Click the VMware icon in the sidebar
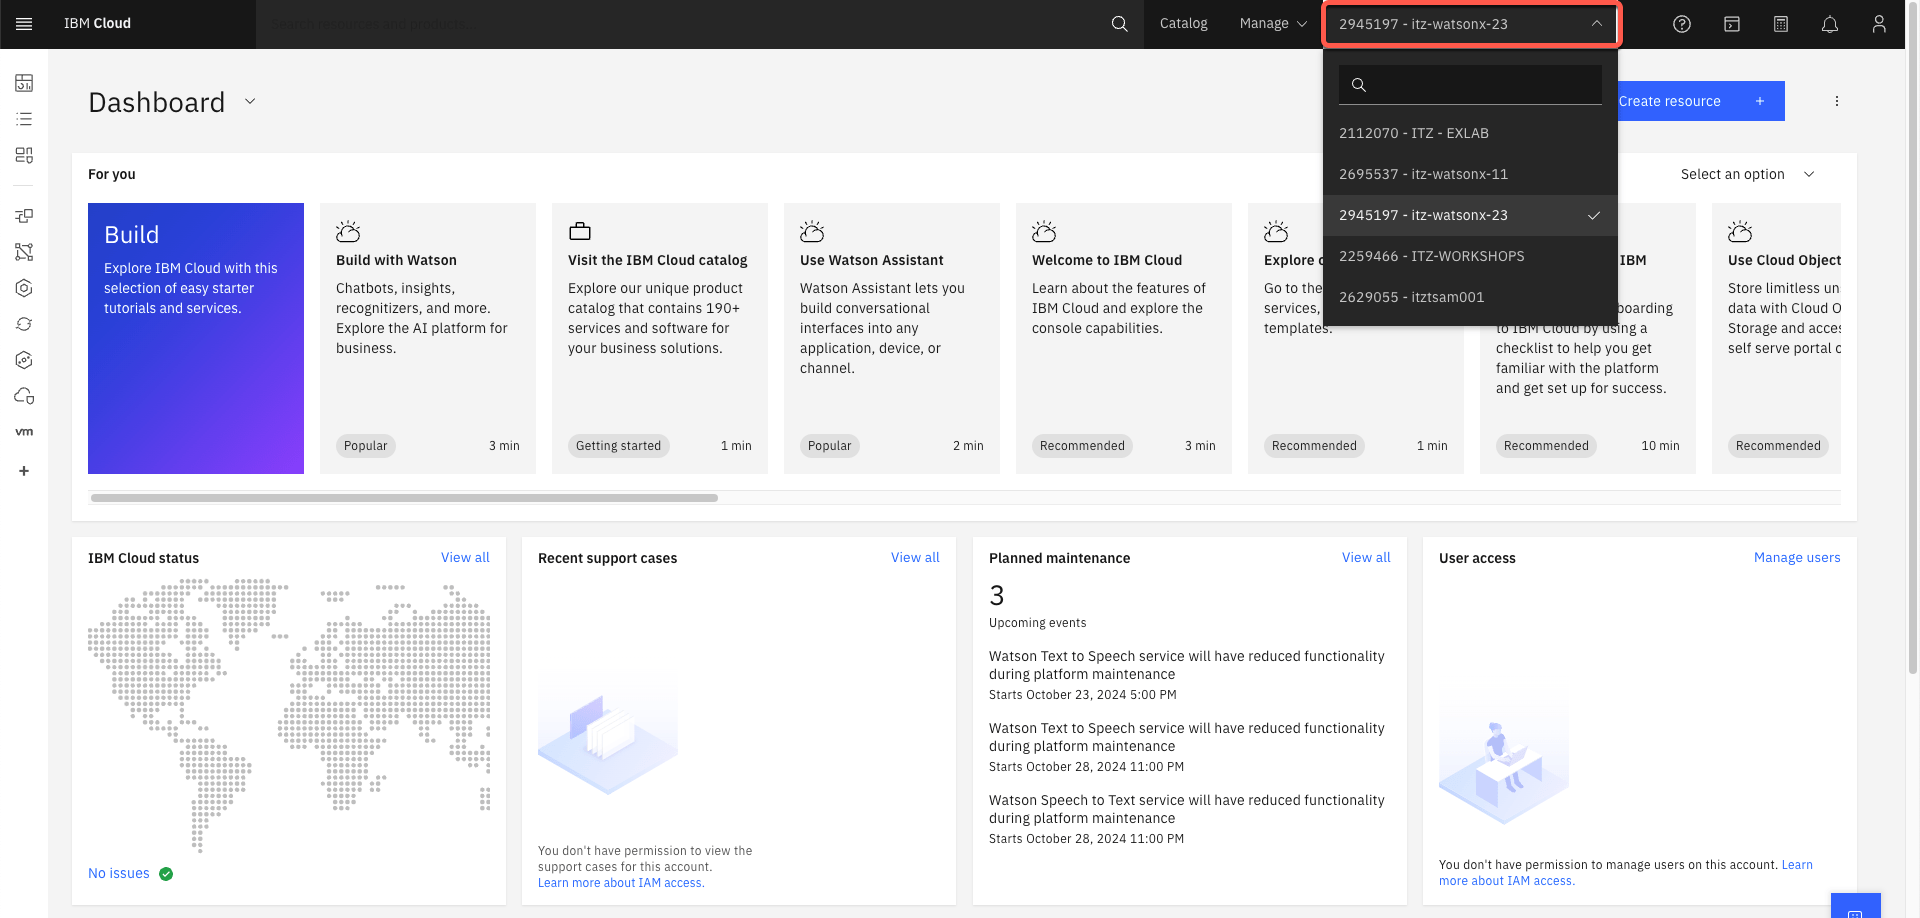1920x918 pixels. [24, 432]
